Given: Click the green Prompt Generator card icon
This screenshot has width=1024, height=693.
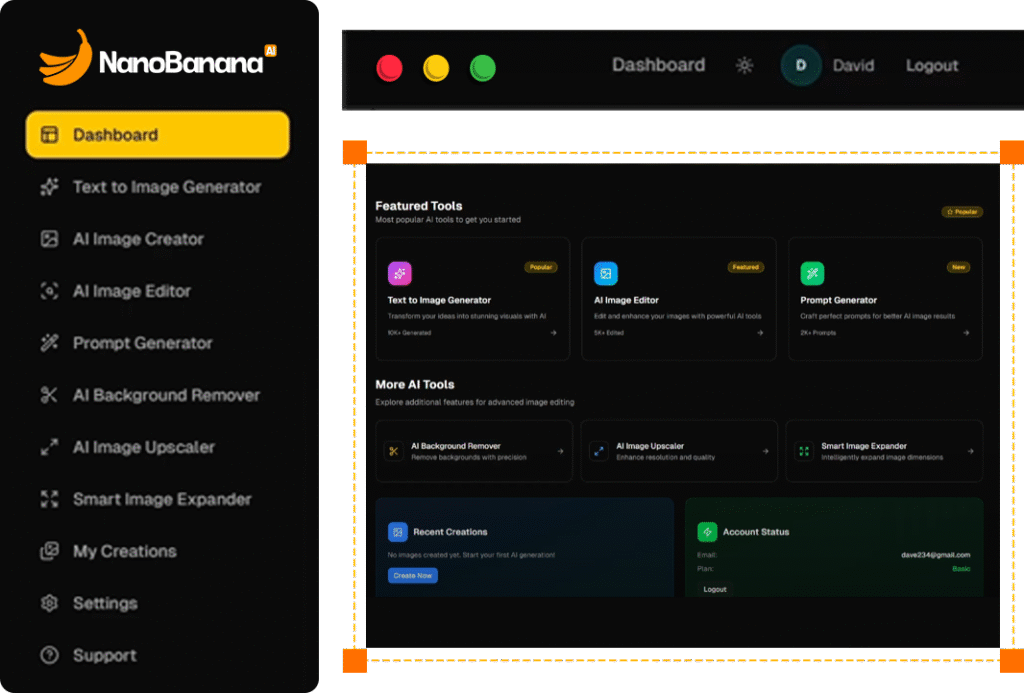Looking at the screenshot, I should [812, 273].
